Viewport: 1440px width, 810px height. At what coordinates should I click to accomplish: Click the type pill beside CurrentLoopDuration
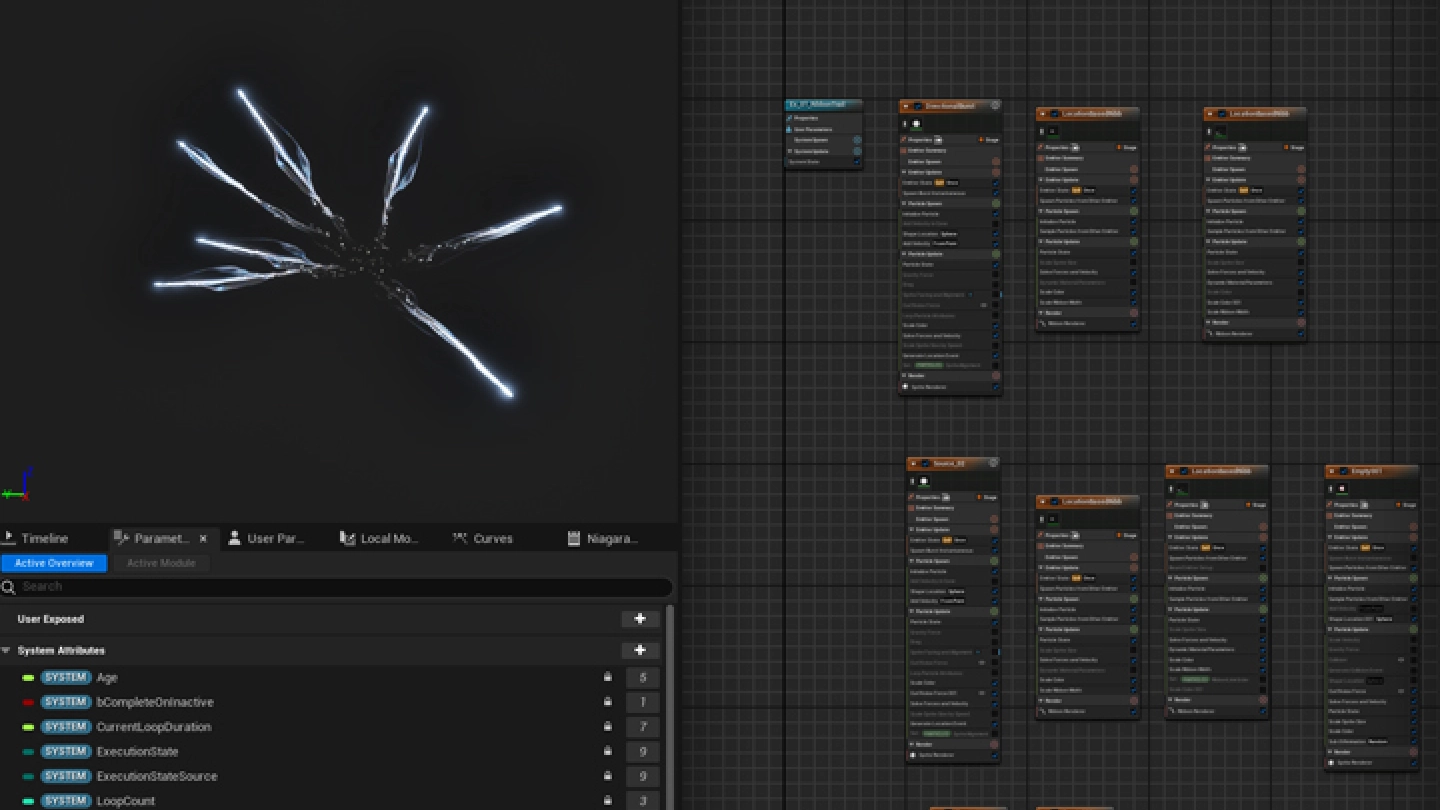28,727
